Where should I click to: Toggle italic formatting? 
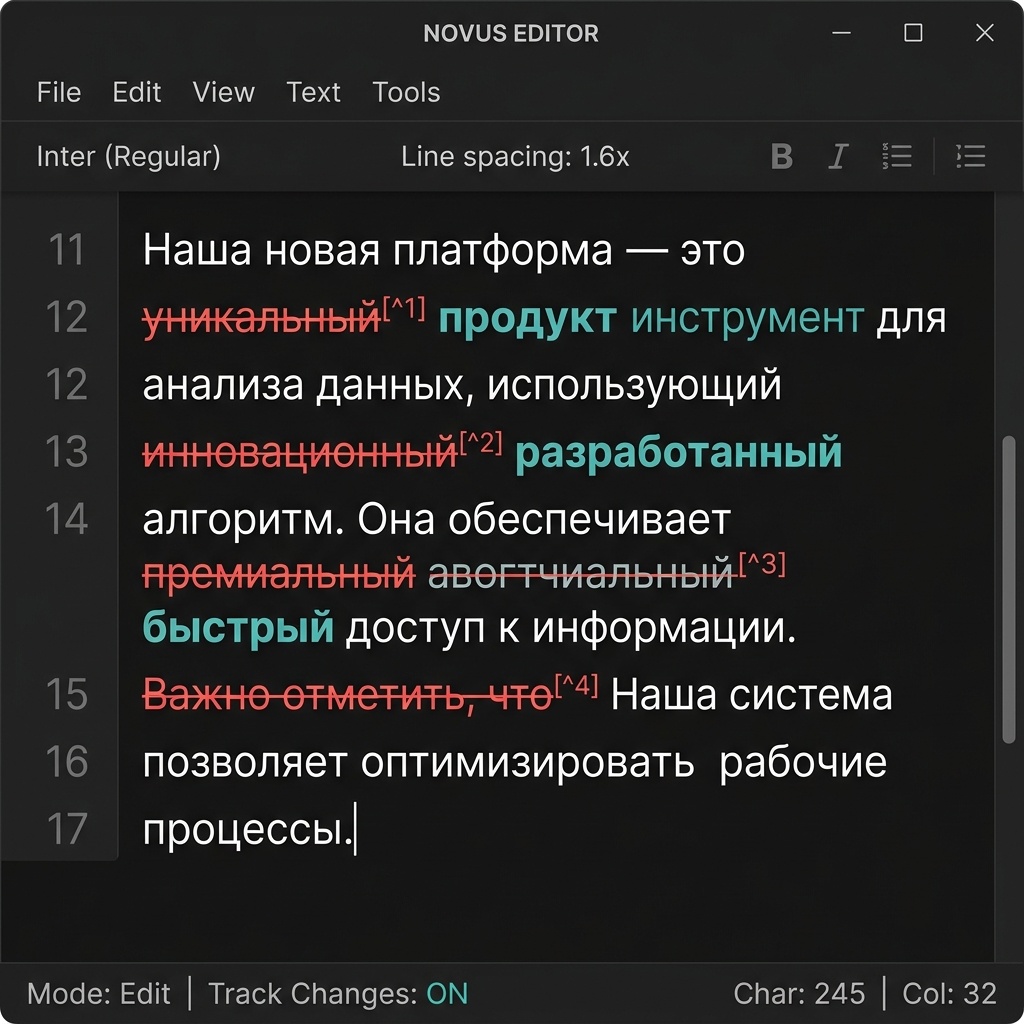click(x=839, y=157)
